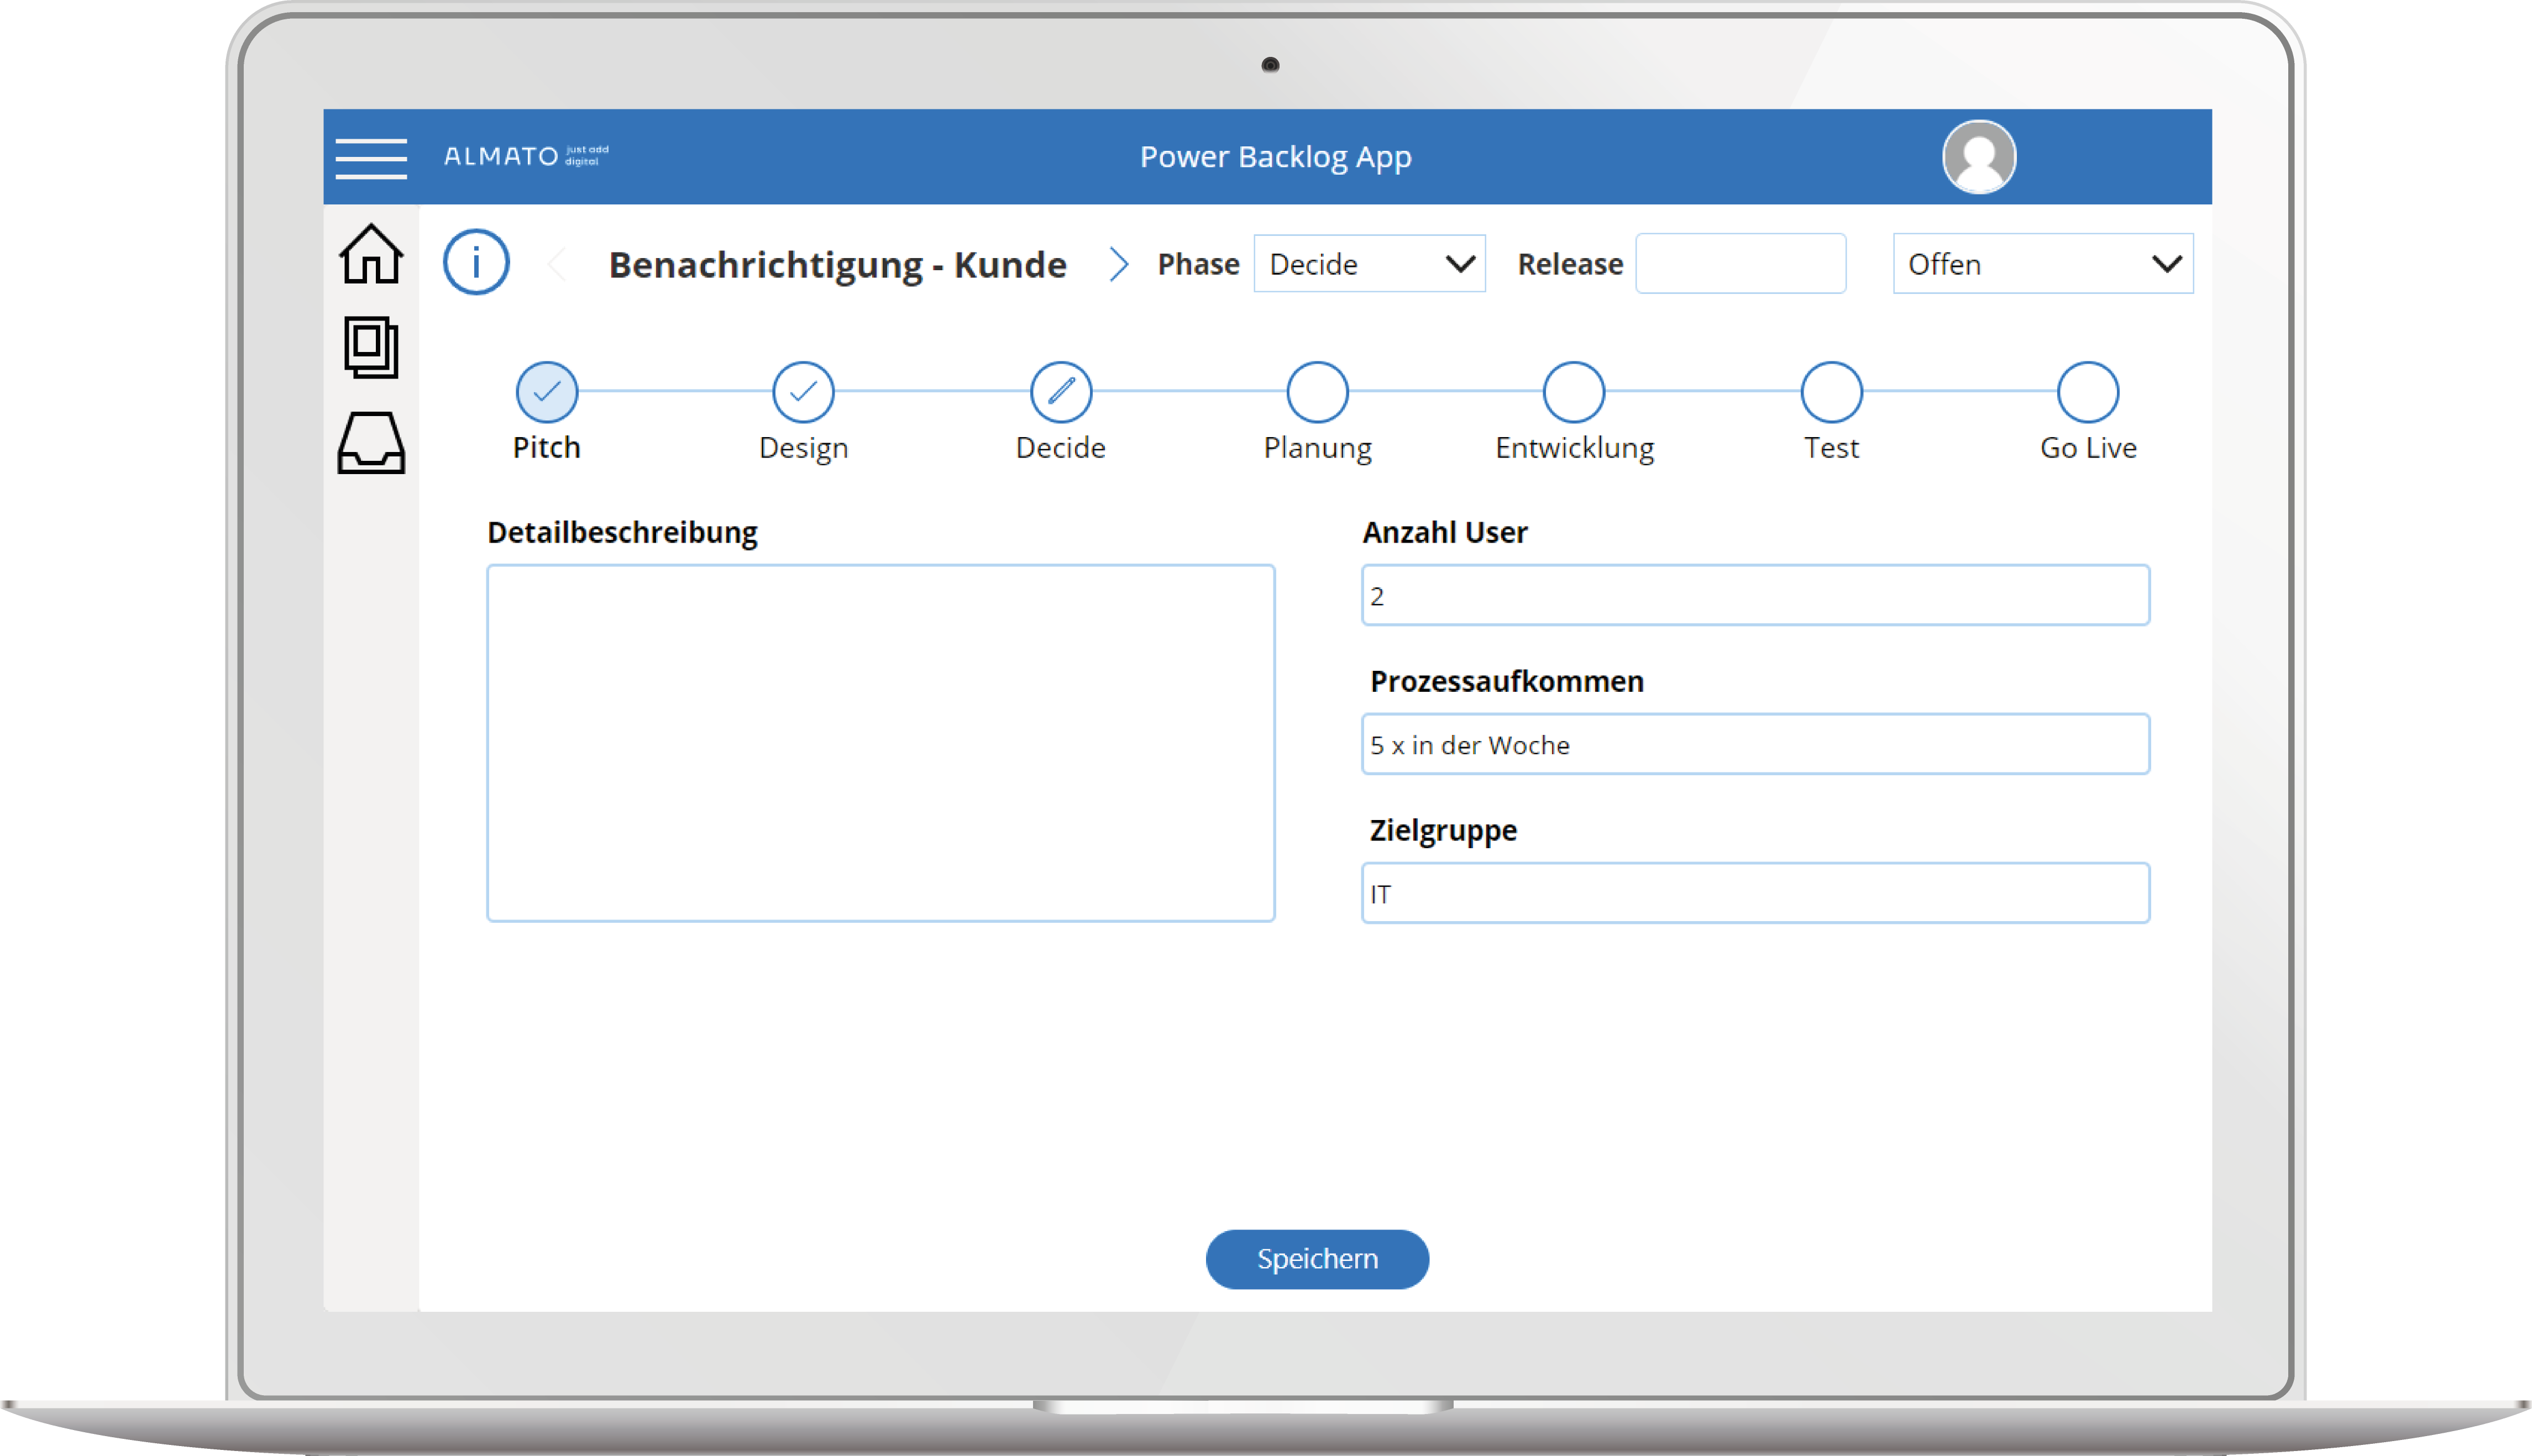Select the inbox icon in the sidebar
The width and height of the screenshot is (2532, 1456).
370,440
